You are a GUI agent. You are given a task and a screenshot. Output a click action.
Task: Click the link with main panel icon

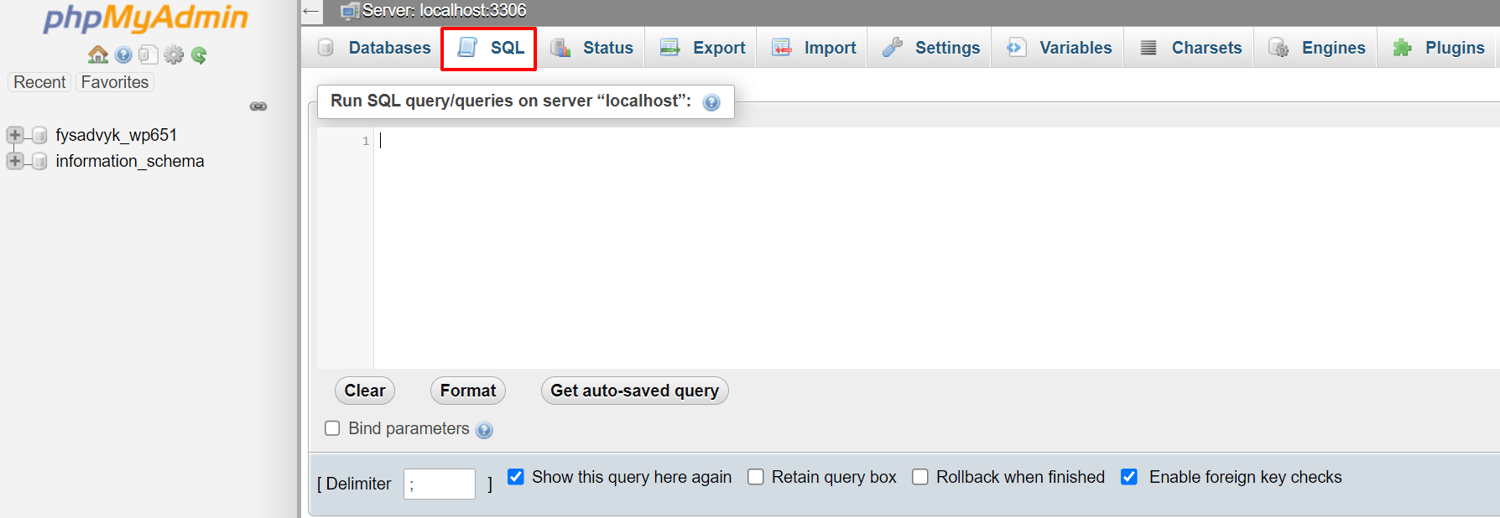(258, 106)
